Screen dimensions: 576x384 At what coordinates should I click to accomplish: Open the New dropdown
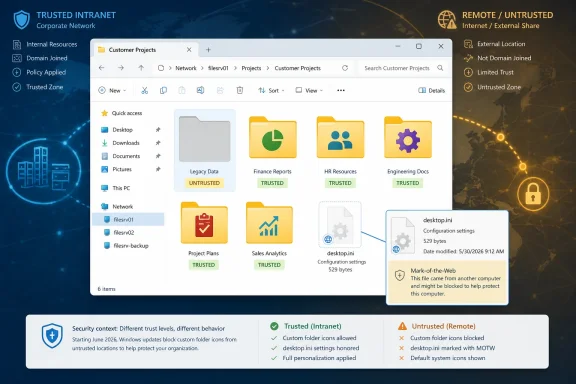(112, 90)
